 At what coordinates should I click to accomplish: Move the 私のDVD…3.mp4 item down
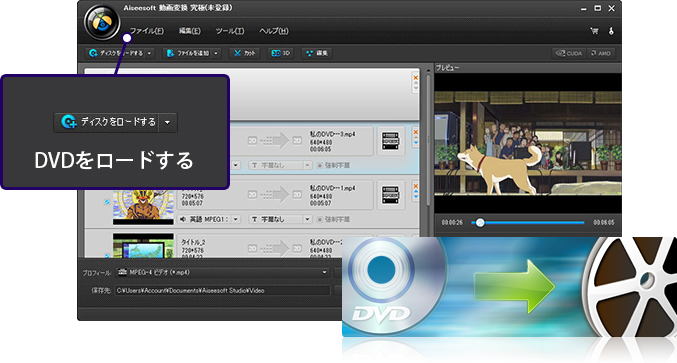click(x=416, y=142)
